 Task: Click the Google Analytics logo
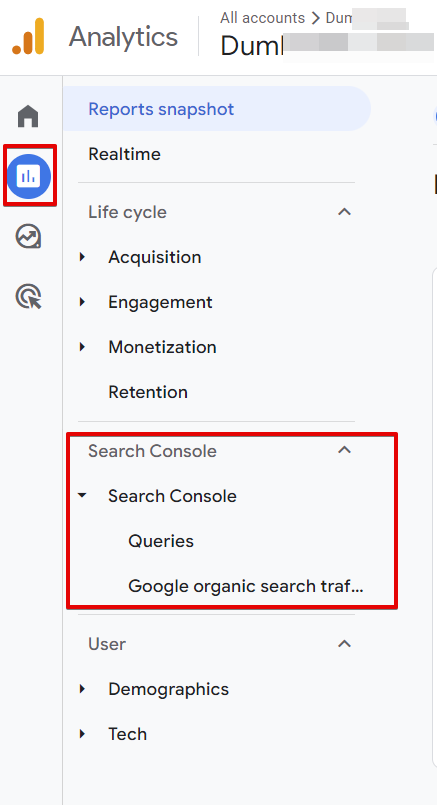click(x=29, y=36)
